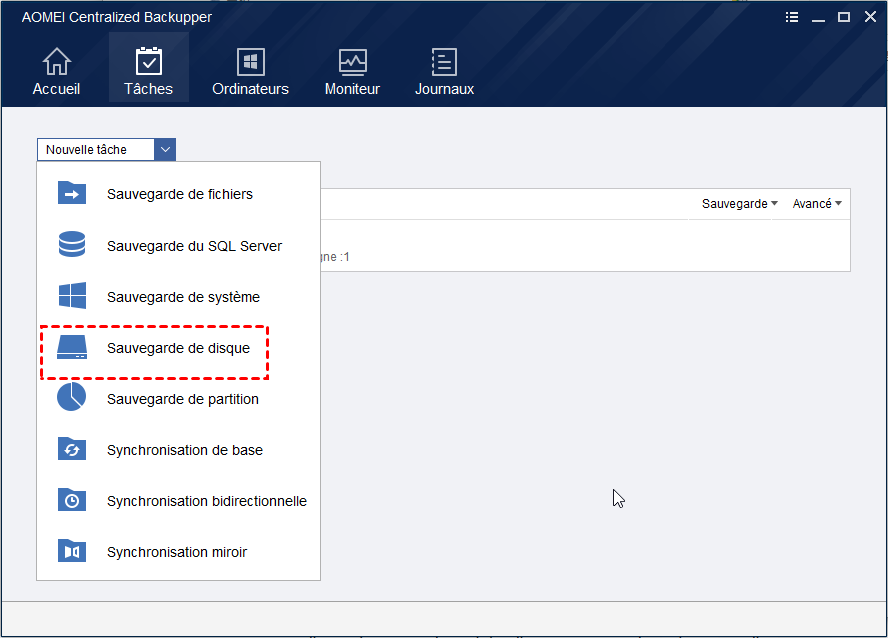Click the partition backup pie icon
This screenshot has height=638, width=888.
(x=71, y=397)
